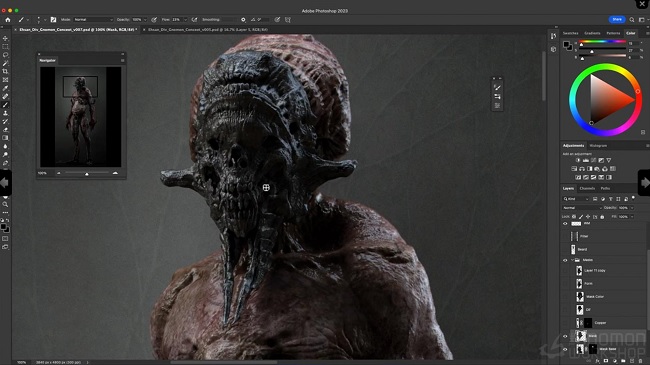This screenshot has height=365, width=650.
Task: Switch to the Patterns tab
Action: pyautogui.click(x=613, y=33)
